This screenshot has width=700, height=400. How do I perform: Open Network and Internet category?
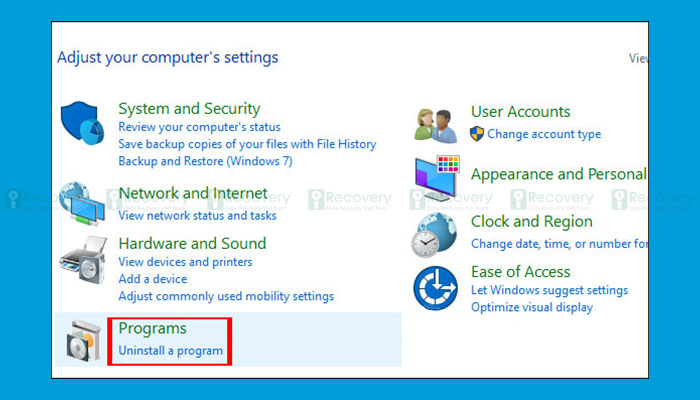pyautogui.click(x=193, y=193)
